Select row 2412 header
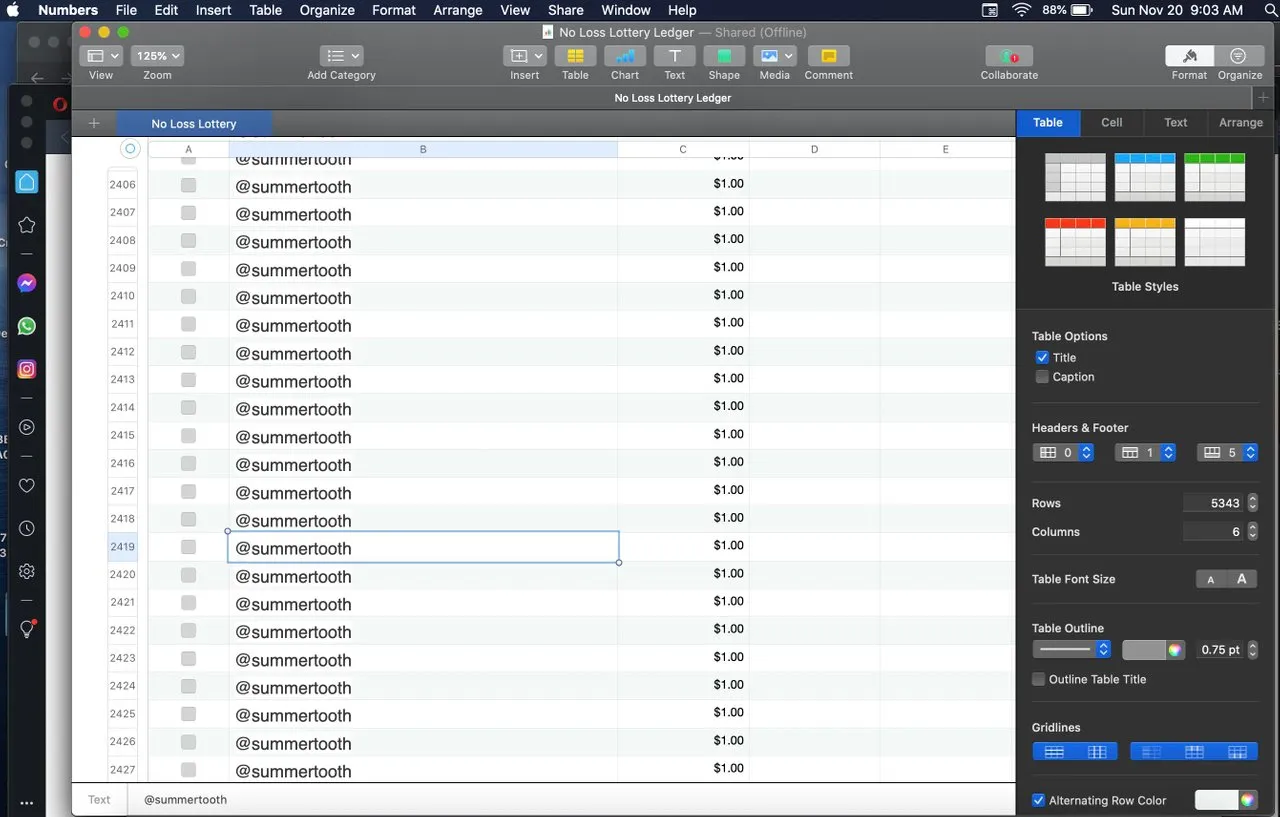The width and height of the screenshot is (1280, 817). click(122, 352)
